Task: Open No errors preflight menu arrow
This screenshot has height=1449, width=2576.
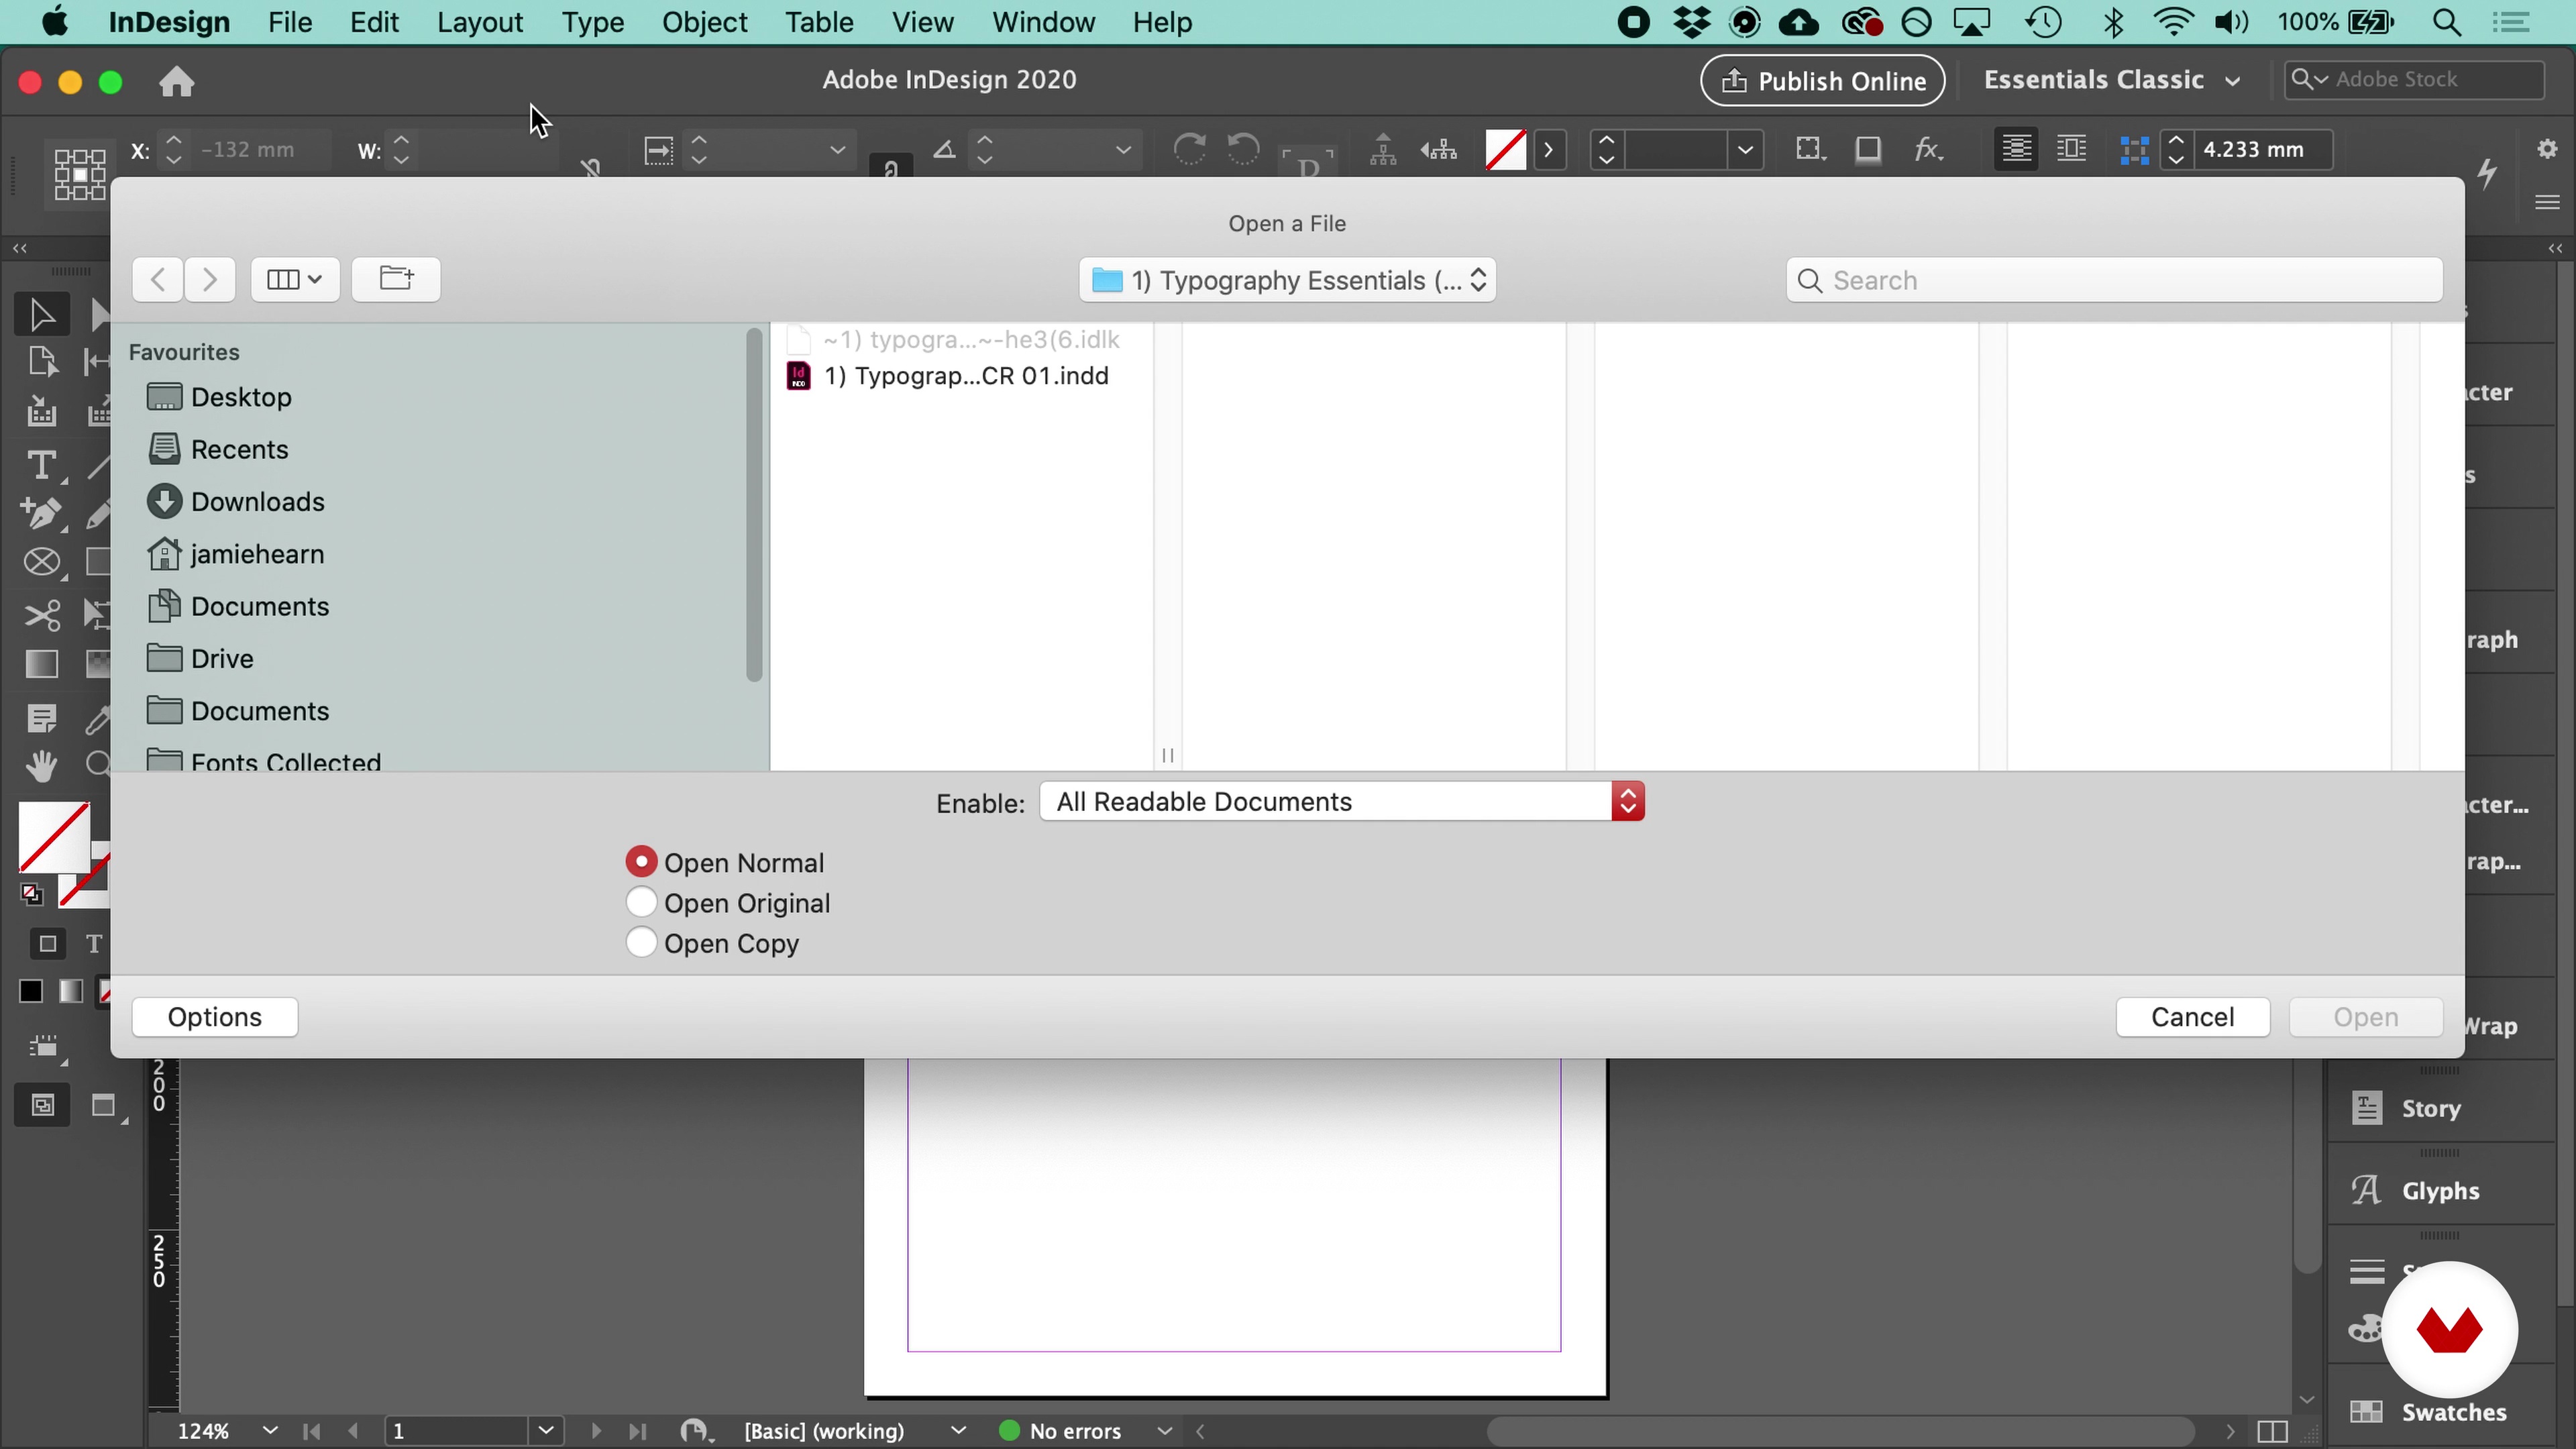Action: (1164, 1431)
